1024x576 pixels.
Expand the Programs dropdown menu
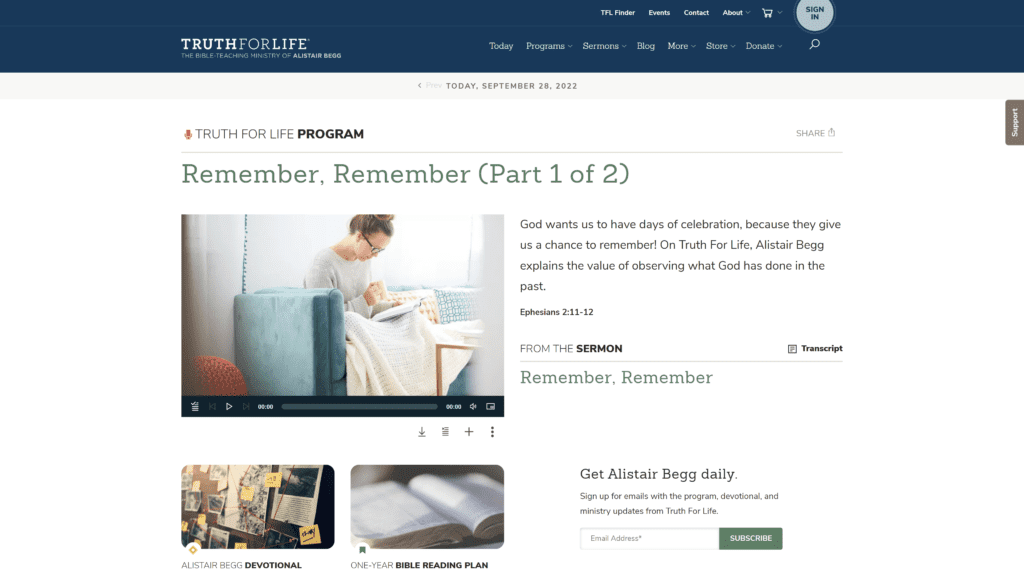coord(549,46)
